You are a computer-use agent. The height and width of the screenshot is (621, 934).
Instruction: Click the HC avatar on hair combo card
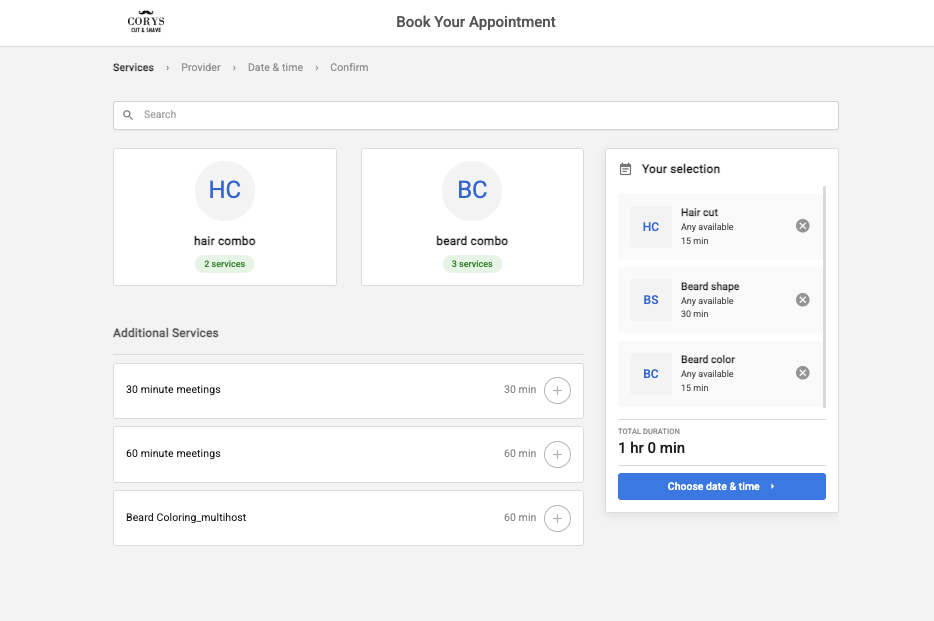(x=225, y=191)
